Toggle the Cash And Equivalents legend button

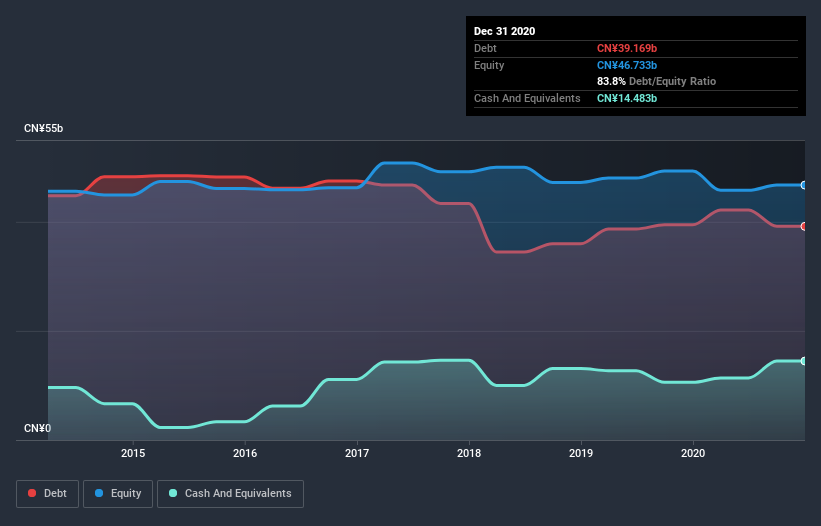point(230,494)
